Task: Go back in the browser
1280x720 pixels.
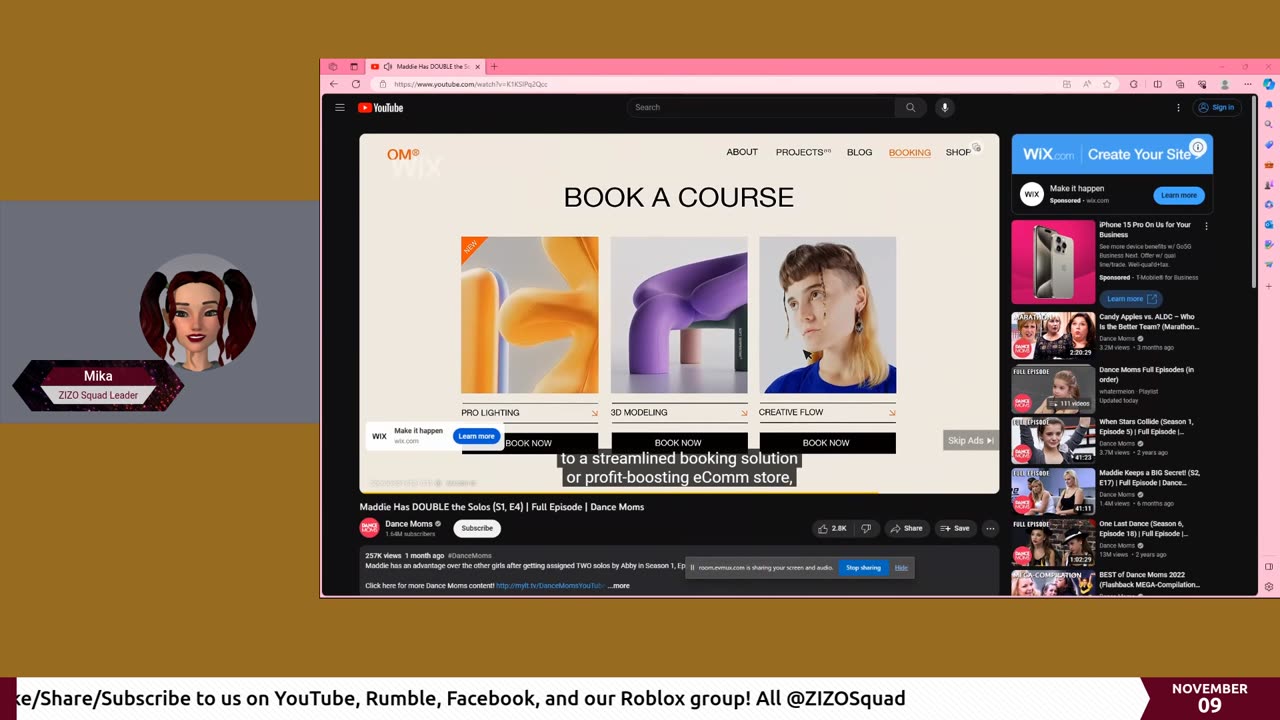Action: coord(334,84)
